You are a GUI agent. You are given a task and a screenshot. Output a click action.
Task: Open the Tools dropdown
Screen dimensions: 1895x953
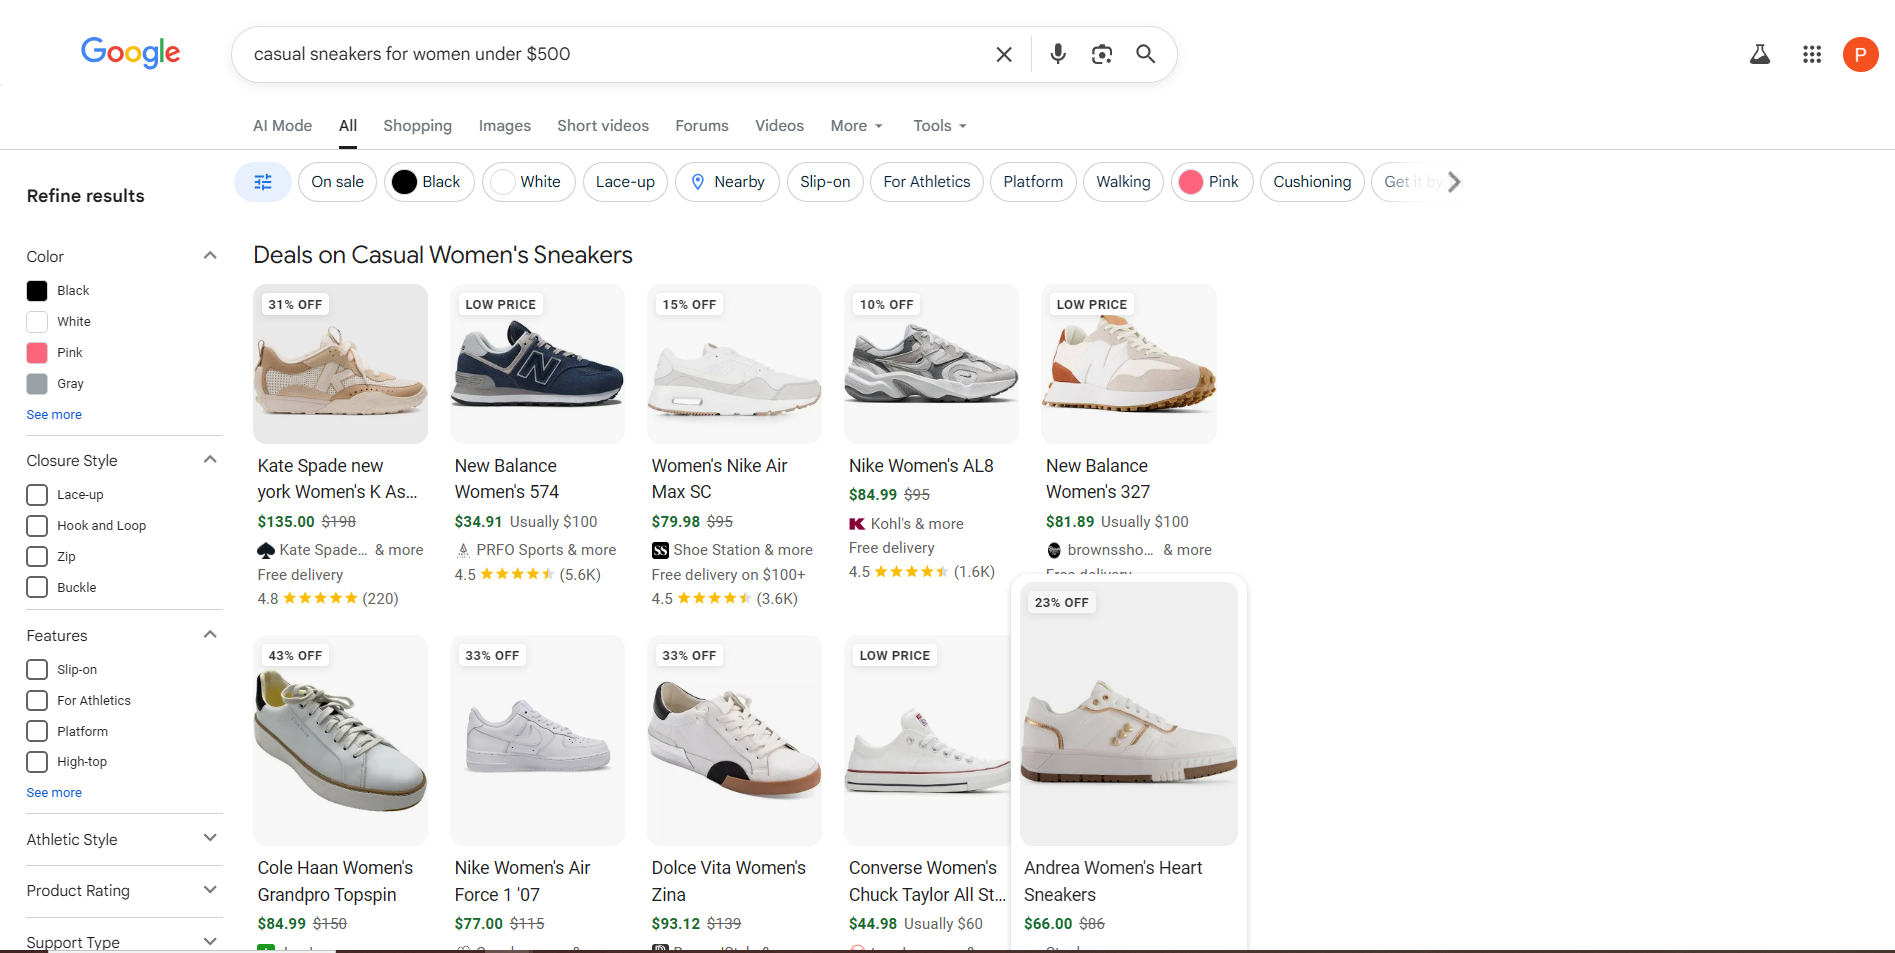(x=939, y=126)
